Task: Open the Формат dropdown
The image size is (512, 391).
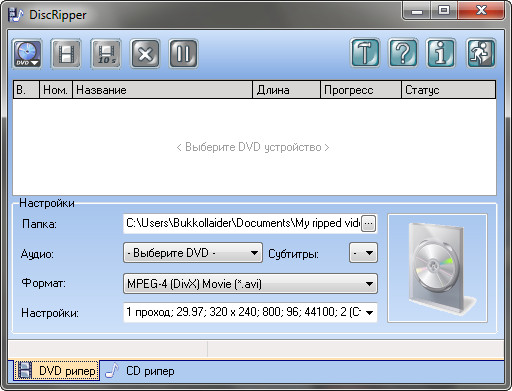Action: (250, 284)
